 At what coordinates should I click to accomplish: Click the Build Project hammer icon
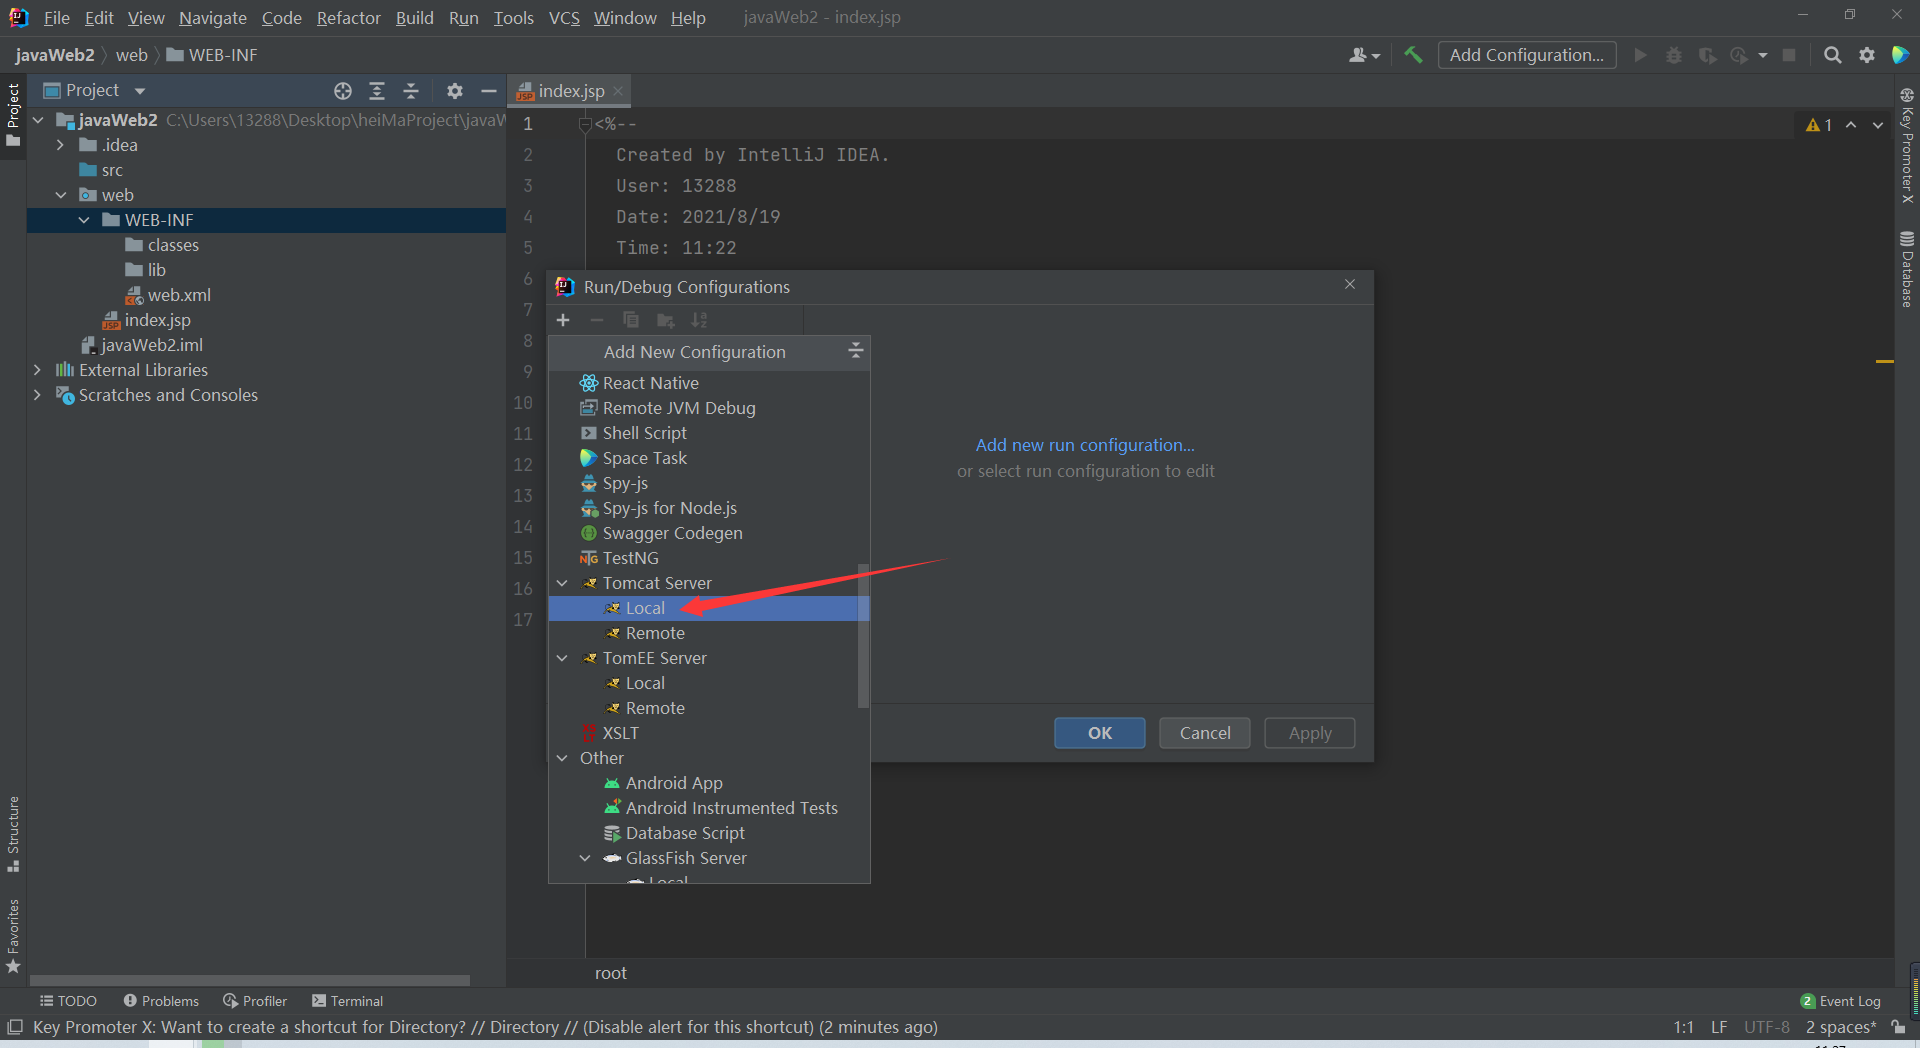tap(1413, 55)
